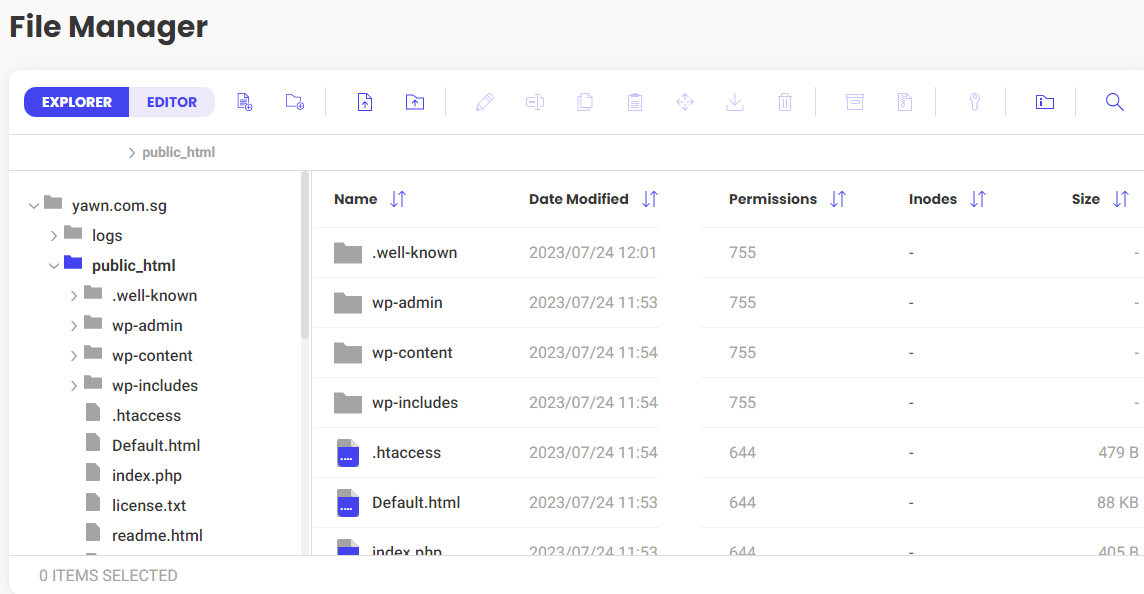This screenshot has width=1144, height=594.
Task: Click the New File toolbar icon
Action: 244,102
